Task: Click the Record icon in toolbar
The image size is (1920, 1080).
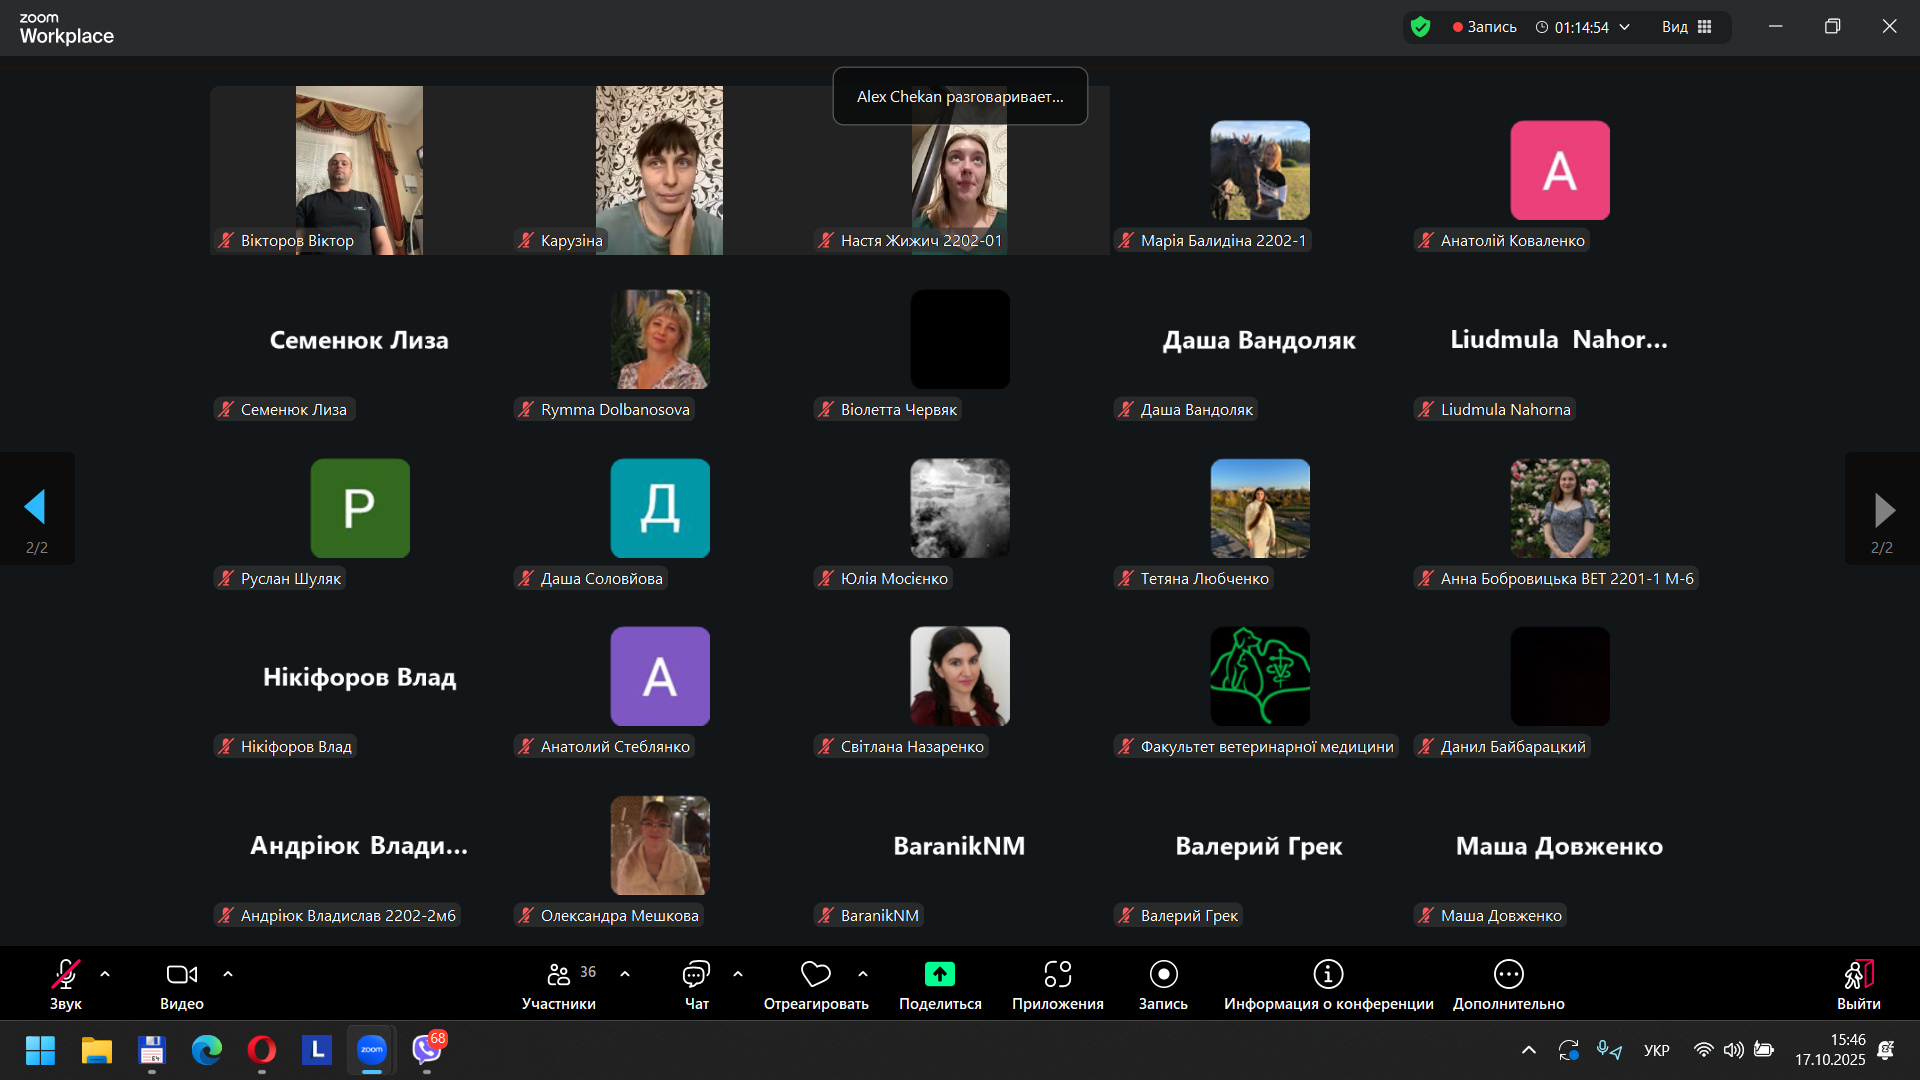Action: (x=1163, y=974)
